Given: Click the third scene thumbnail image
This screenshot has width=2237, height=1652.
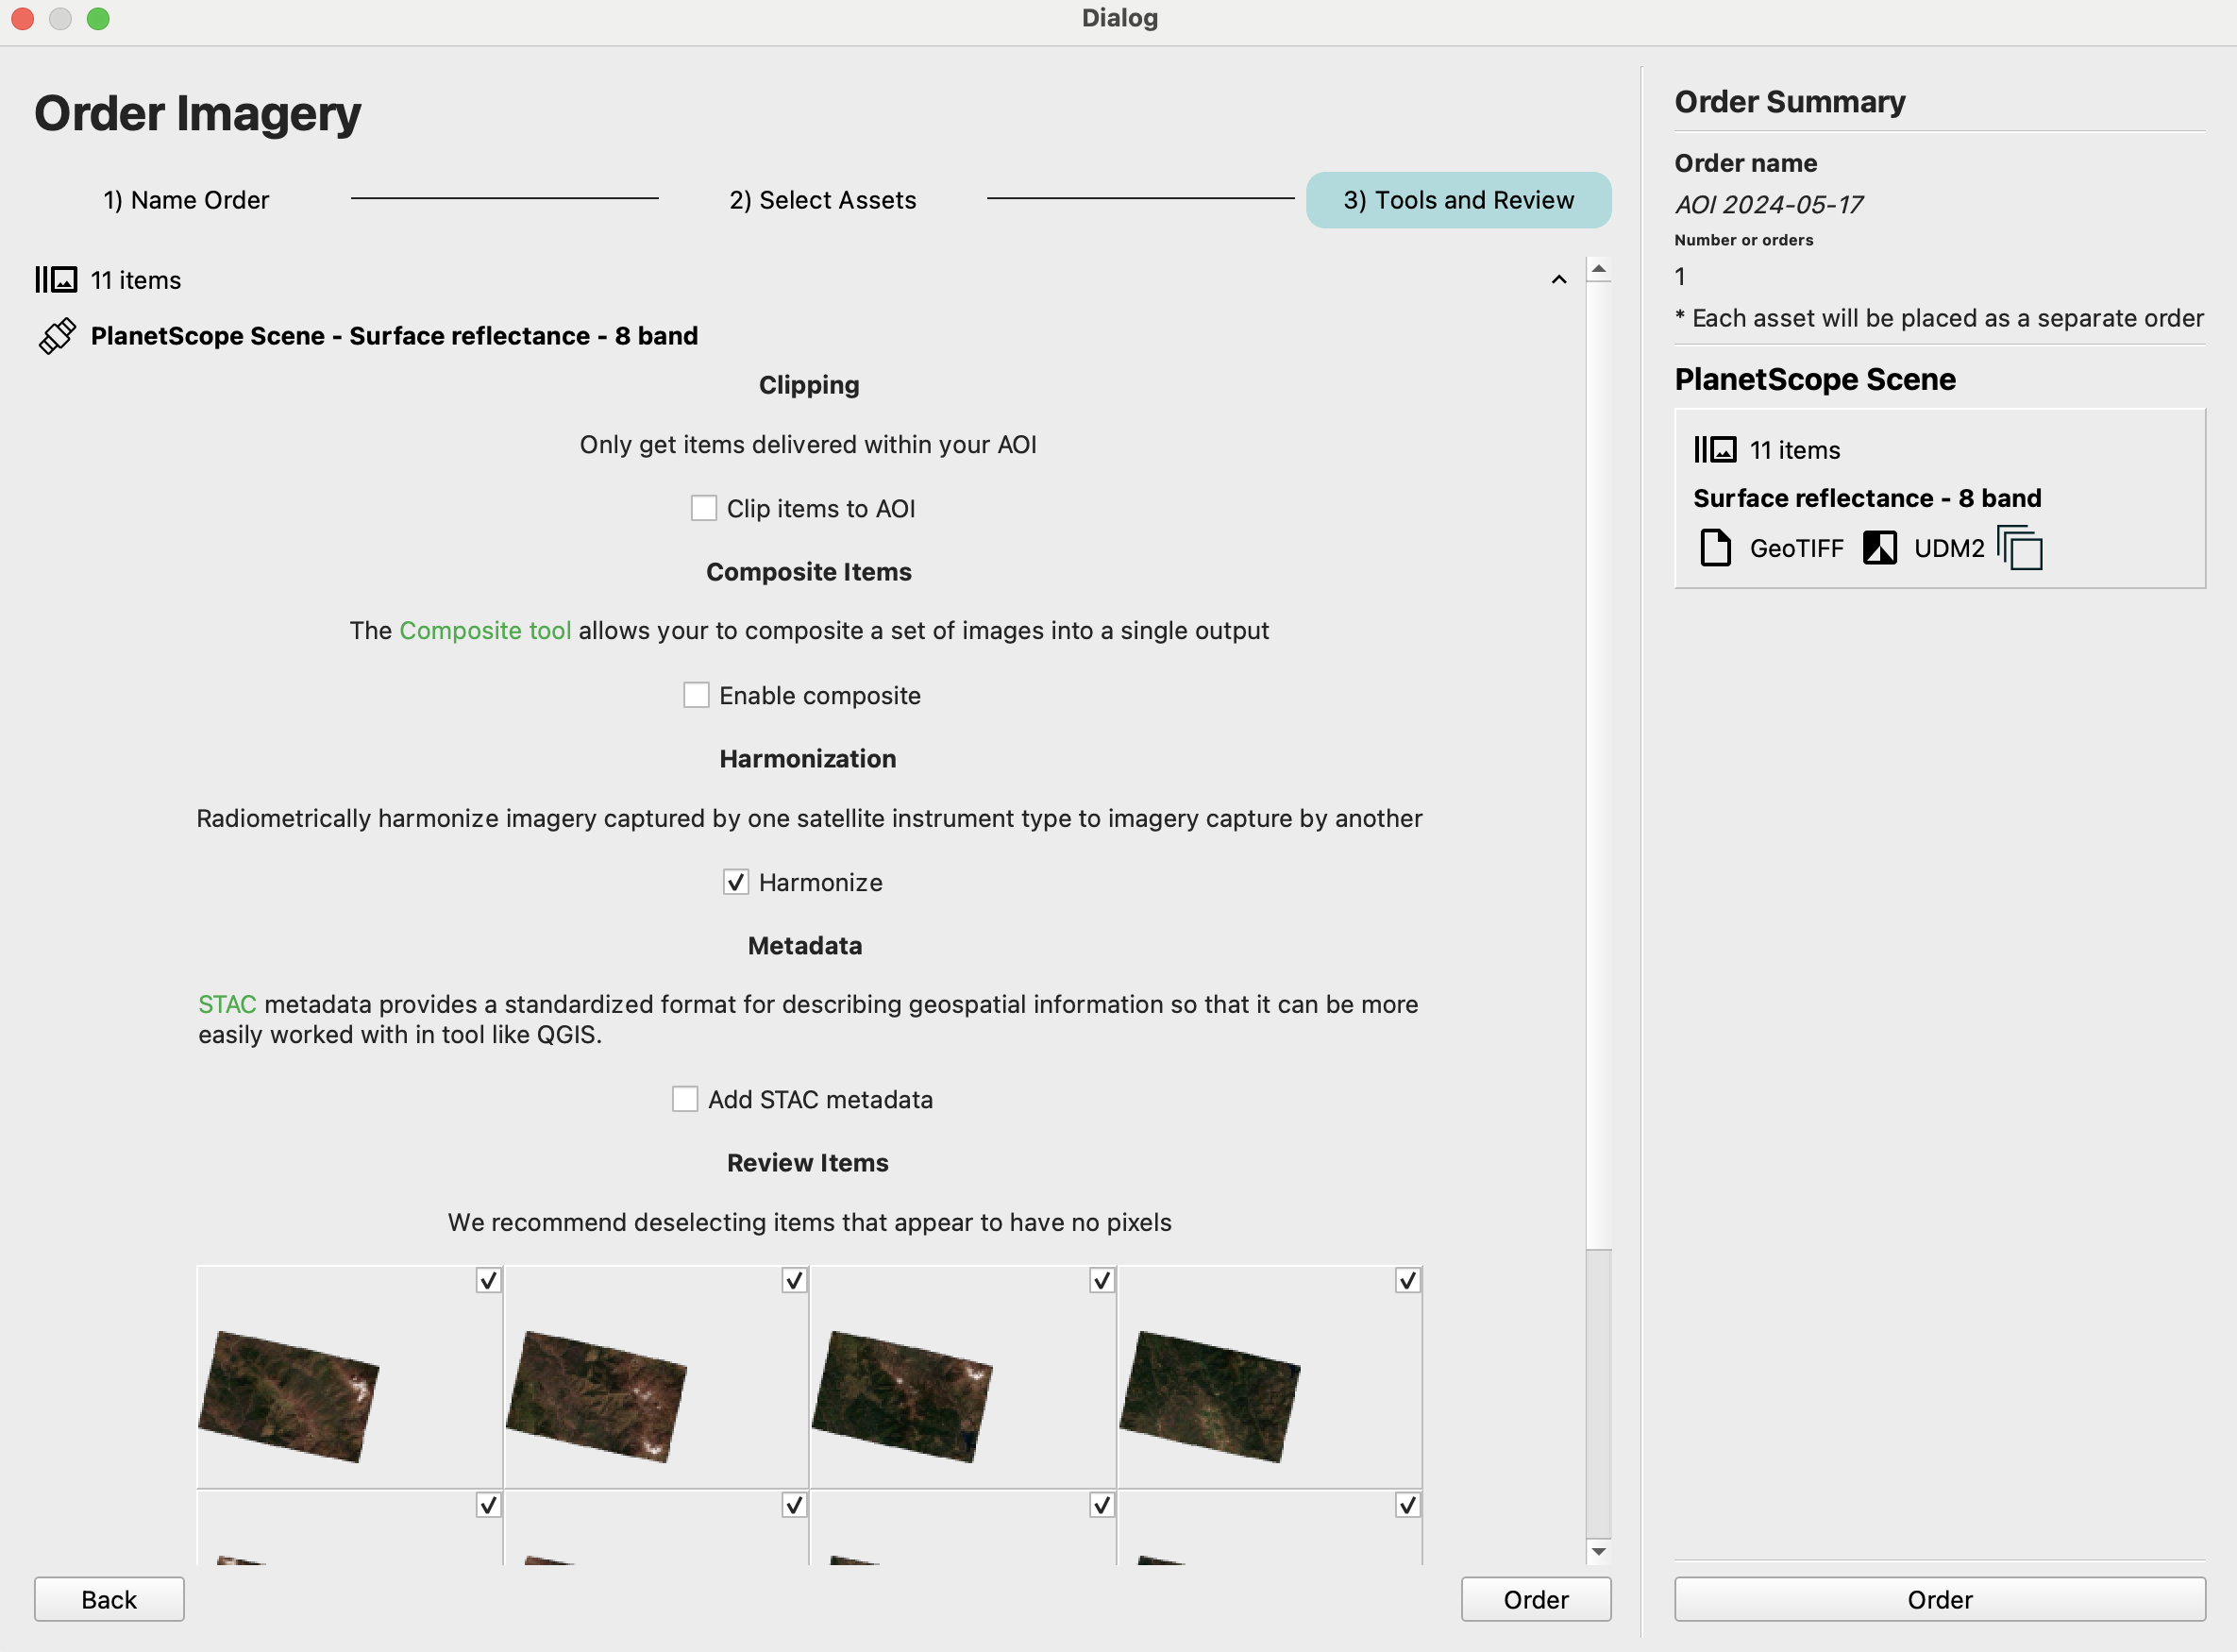Looking at the screenshot, I should (902, 1396).
